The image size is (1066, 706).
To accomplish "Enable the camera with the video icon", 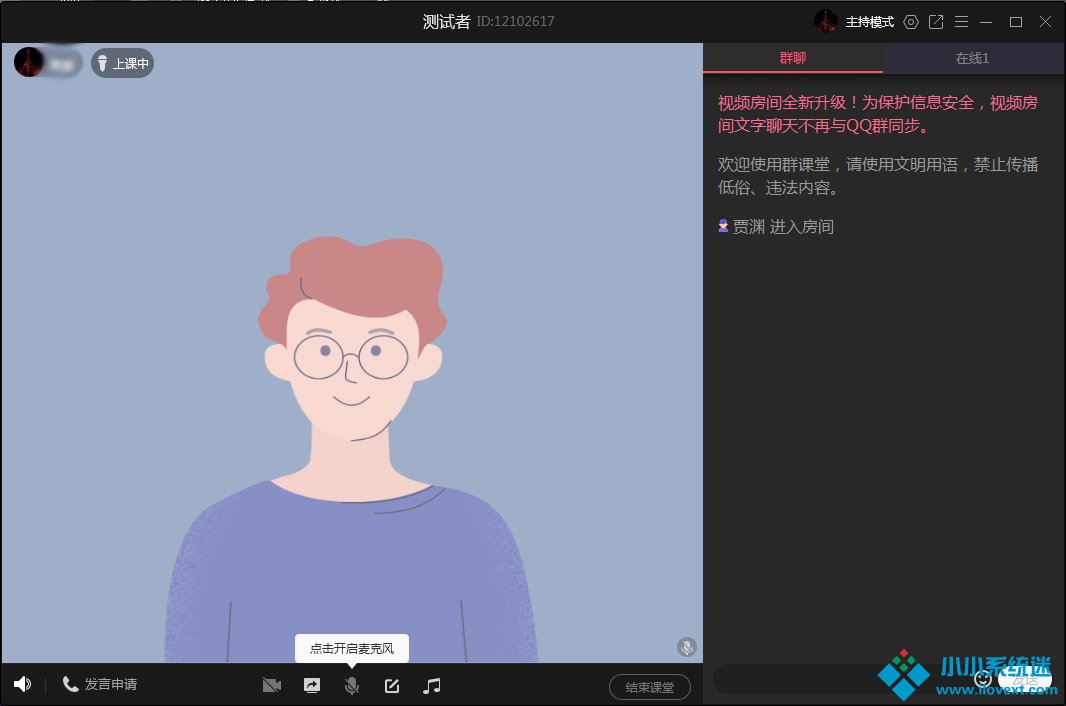I will pyautogui.click(x=272, y=685).
